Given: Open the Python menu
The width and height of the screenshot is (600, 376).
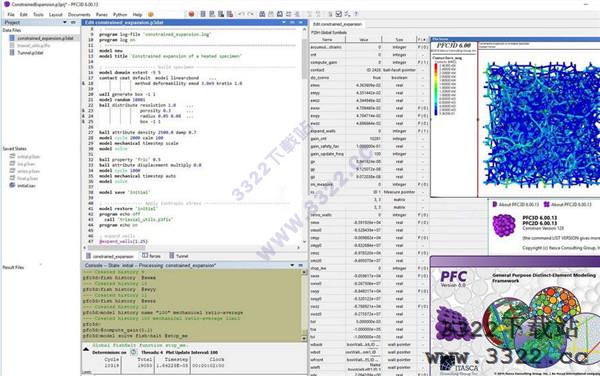Looking at the screenshot, I should [120, 15].
